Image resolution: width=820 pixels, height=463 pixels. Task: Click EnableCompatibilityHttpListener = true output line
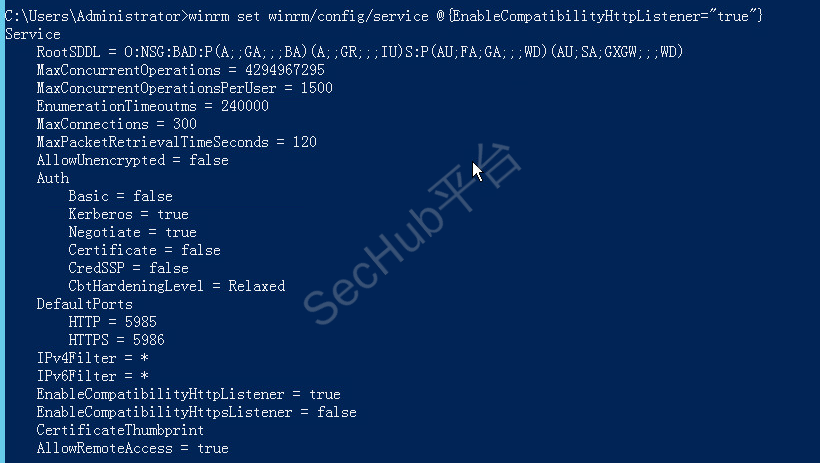pyautogui.click(x=189, y=394)
